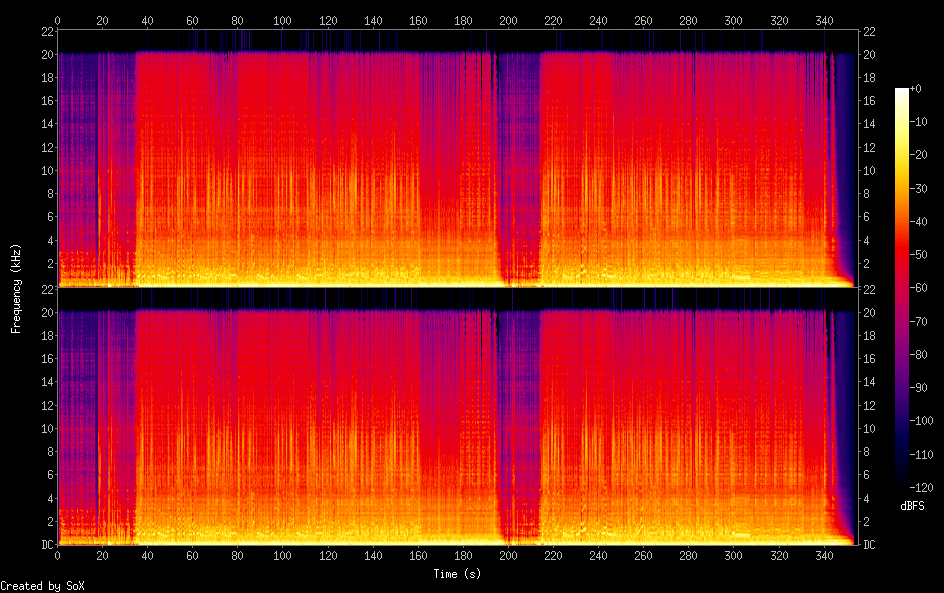
Task: Click "340" on the top time axis
Action: coord(824,20)
